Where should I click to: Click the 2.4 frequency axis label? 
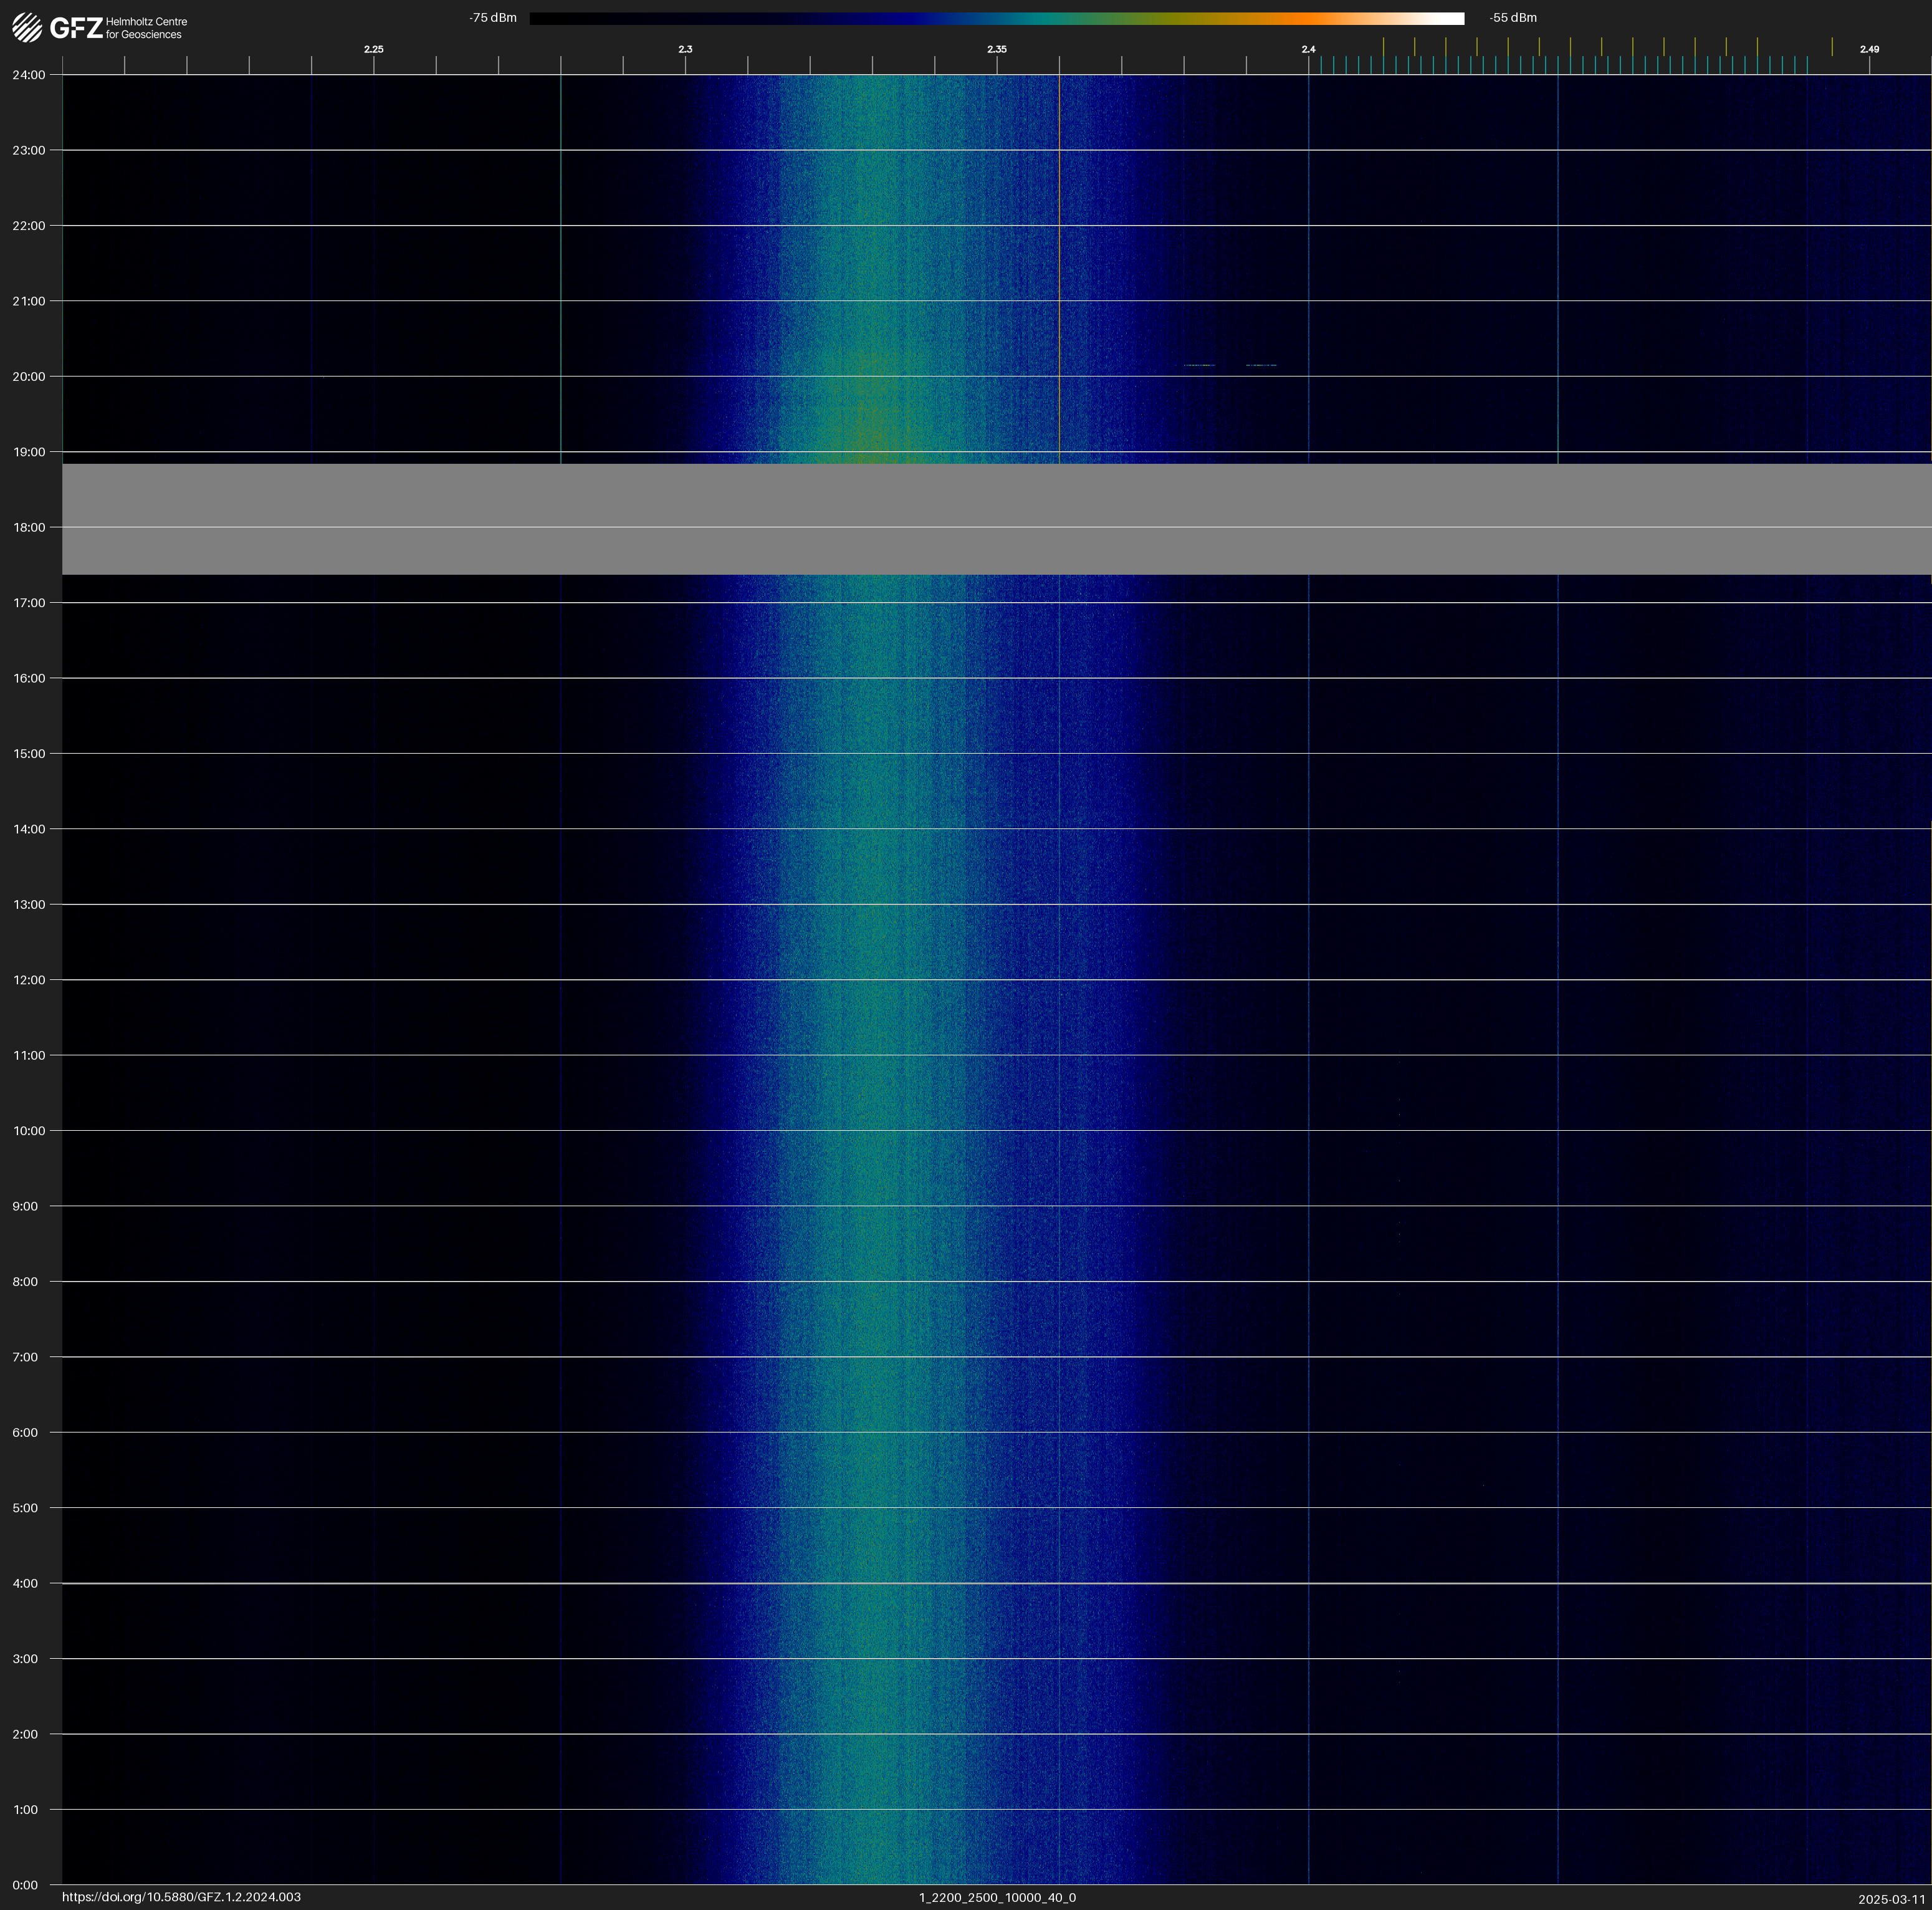click(x=1308, y=49)
